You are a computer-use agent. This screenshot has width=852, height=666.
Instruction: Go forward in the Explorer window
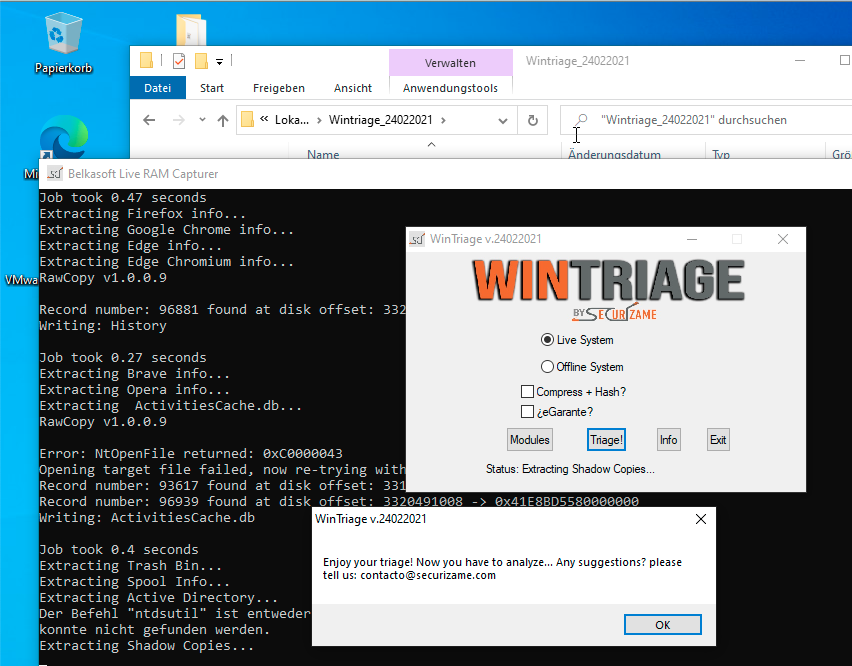point(178,120)
